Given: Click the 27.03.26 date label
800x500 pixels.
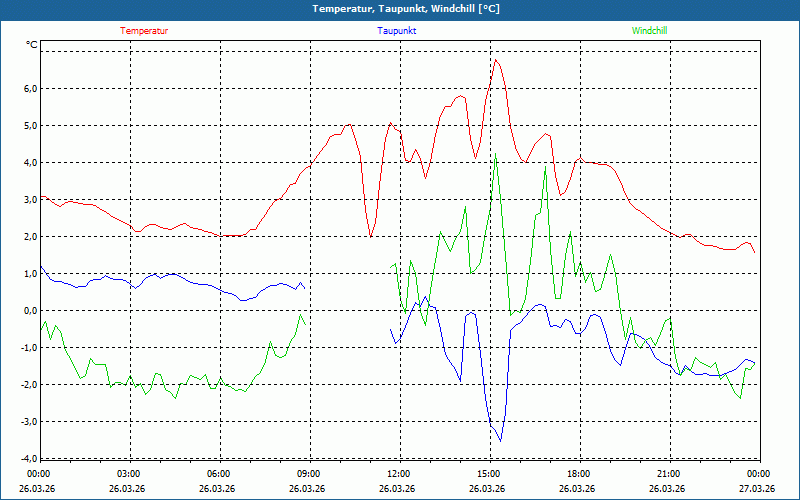Looking at the screenshot, I should pyautogui.click(x=757, y=489).
